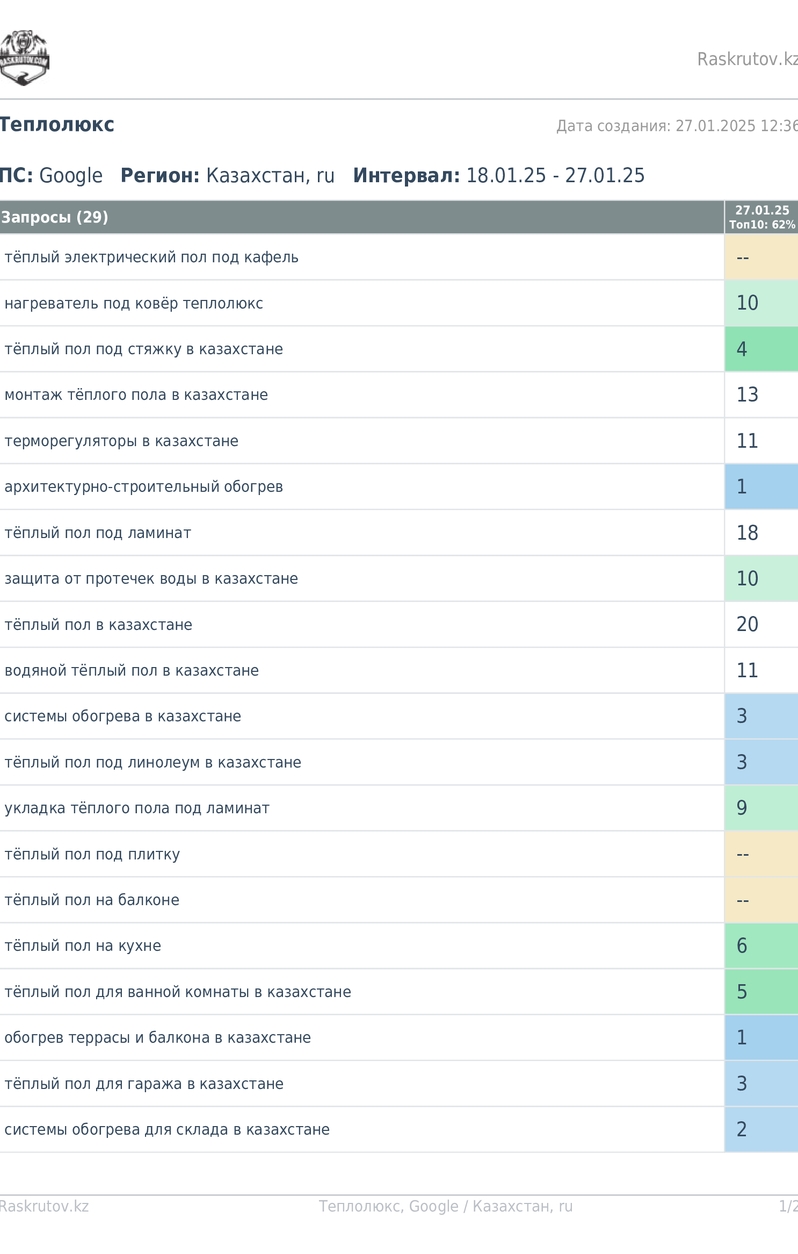Select query монтаж тёплого пола в казахстане

coord(136,395)
